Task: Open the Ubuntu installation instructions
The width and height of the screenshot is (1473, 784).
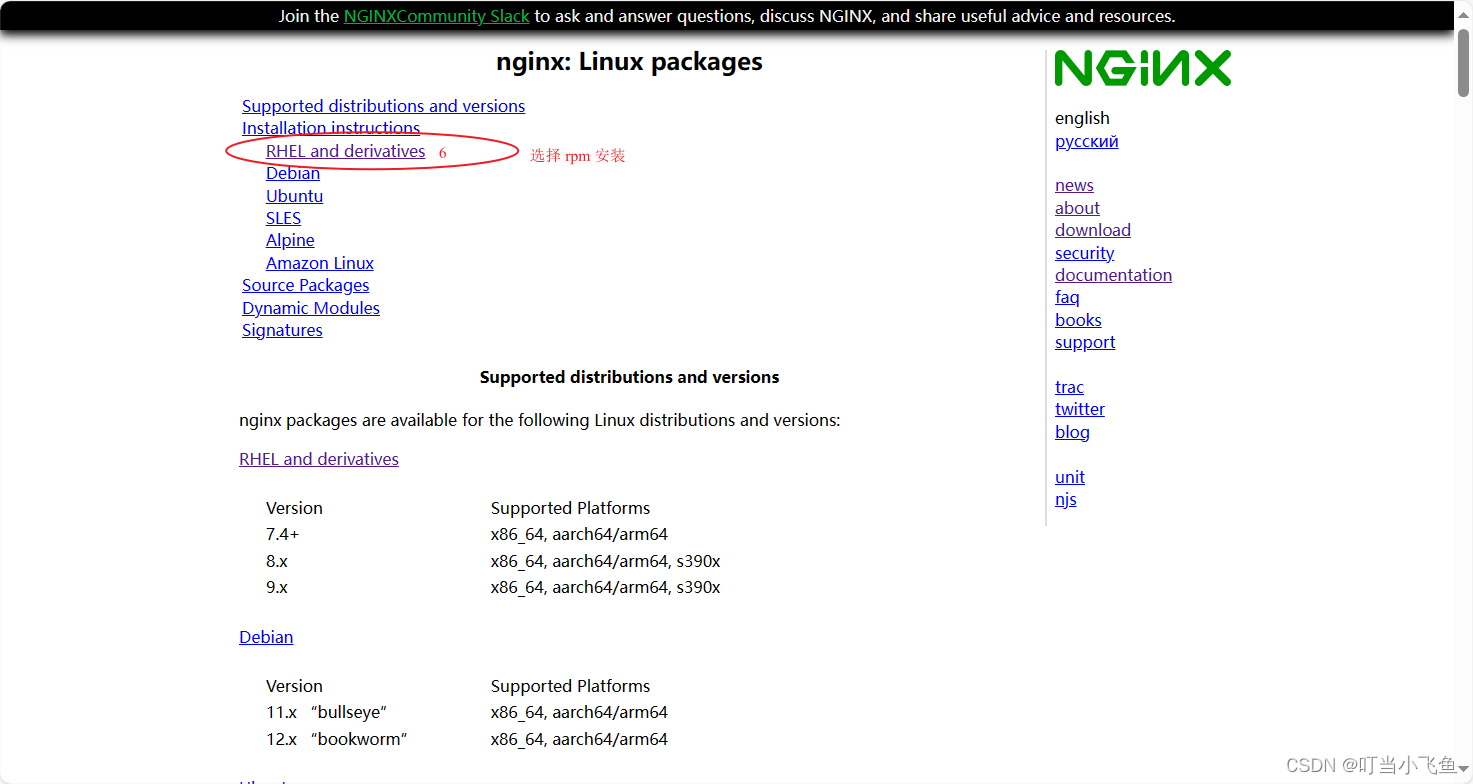Action: pyautogui.click(x=294, y=196)
